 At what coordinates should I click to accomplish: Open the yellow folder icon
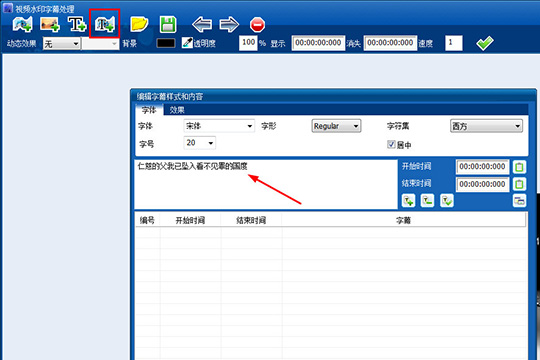point(139,24)
